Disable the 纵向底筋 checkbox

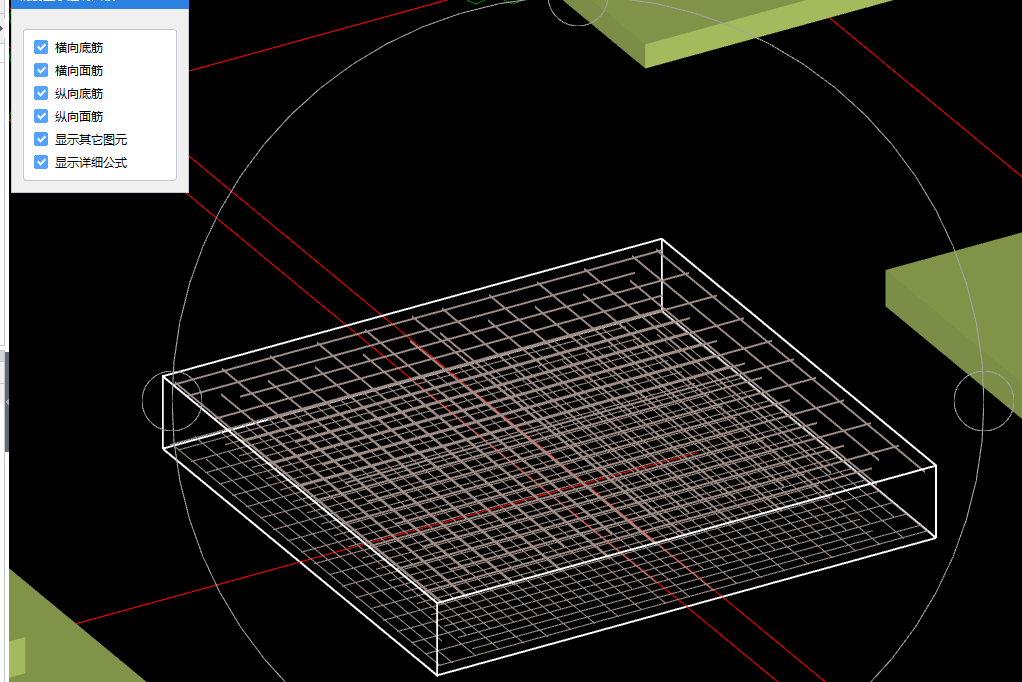[x=41, y=93]
